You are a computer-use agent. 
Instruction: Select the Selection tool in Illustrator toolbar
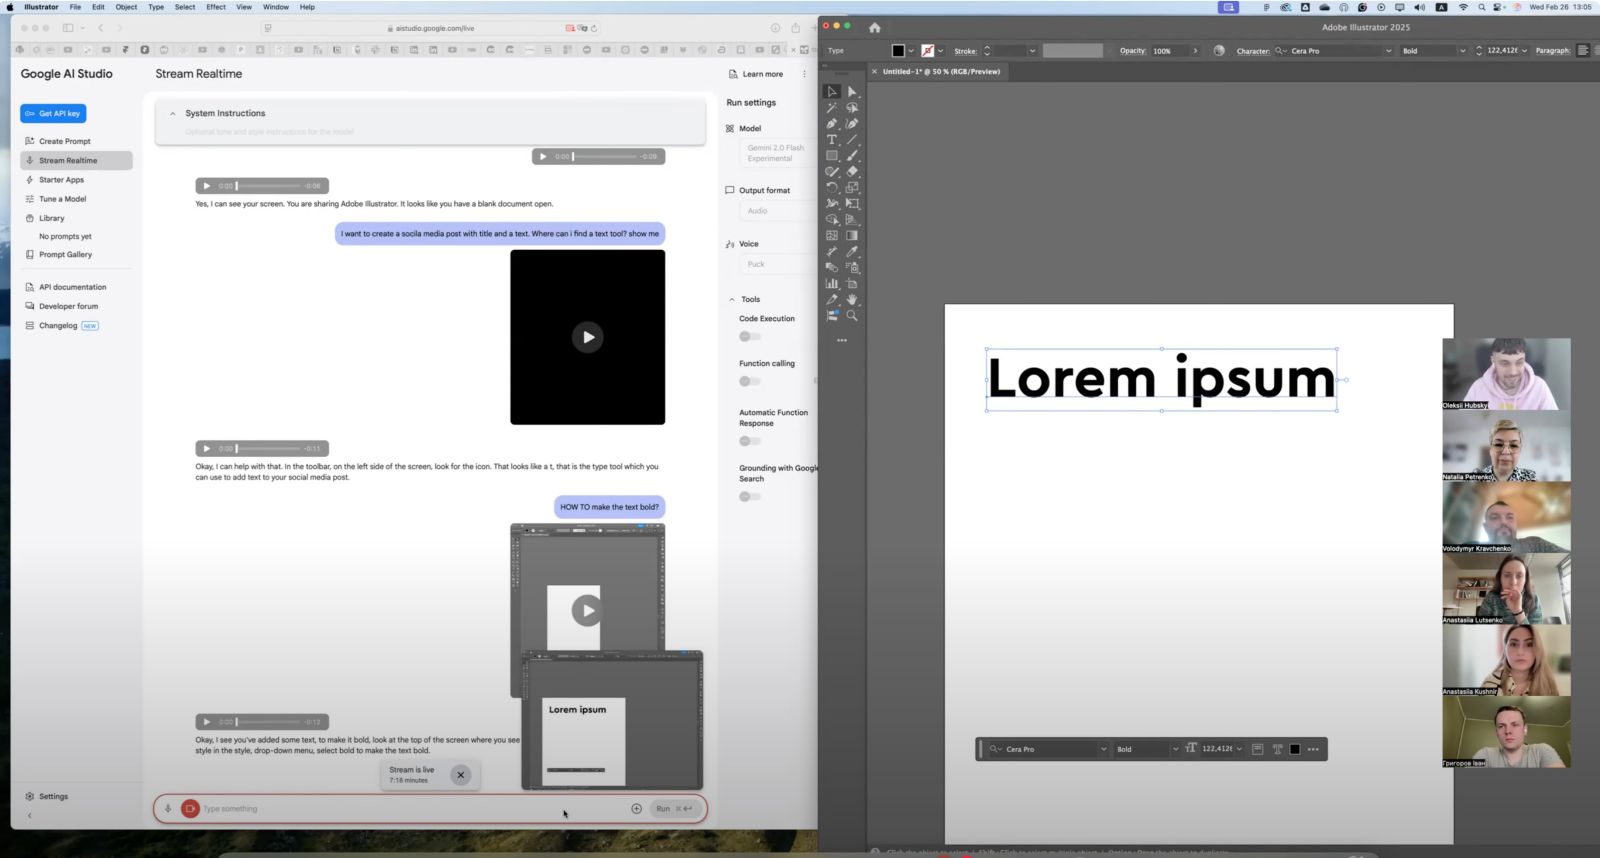[832, 92]
